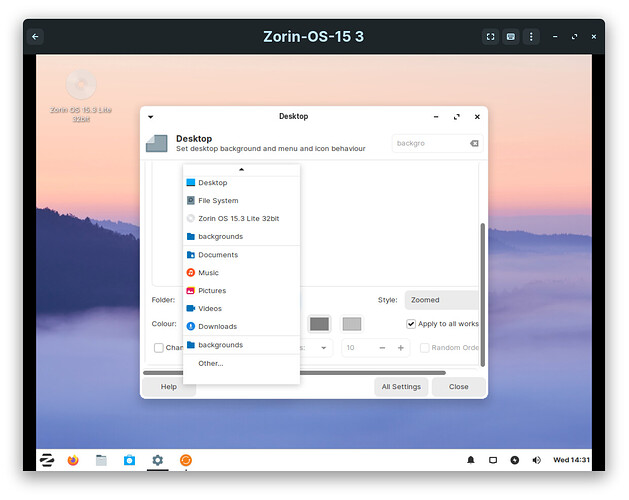Toggle the Apply to all workspaces checkbox
This screenshot has height=500, width=629.
coord(411,324)
